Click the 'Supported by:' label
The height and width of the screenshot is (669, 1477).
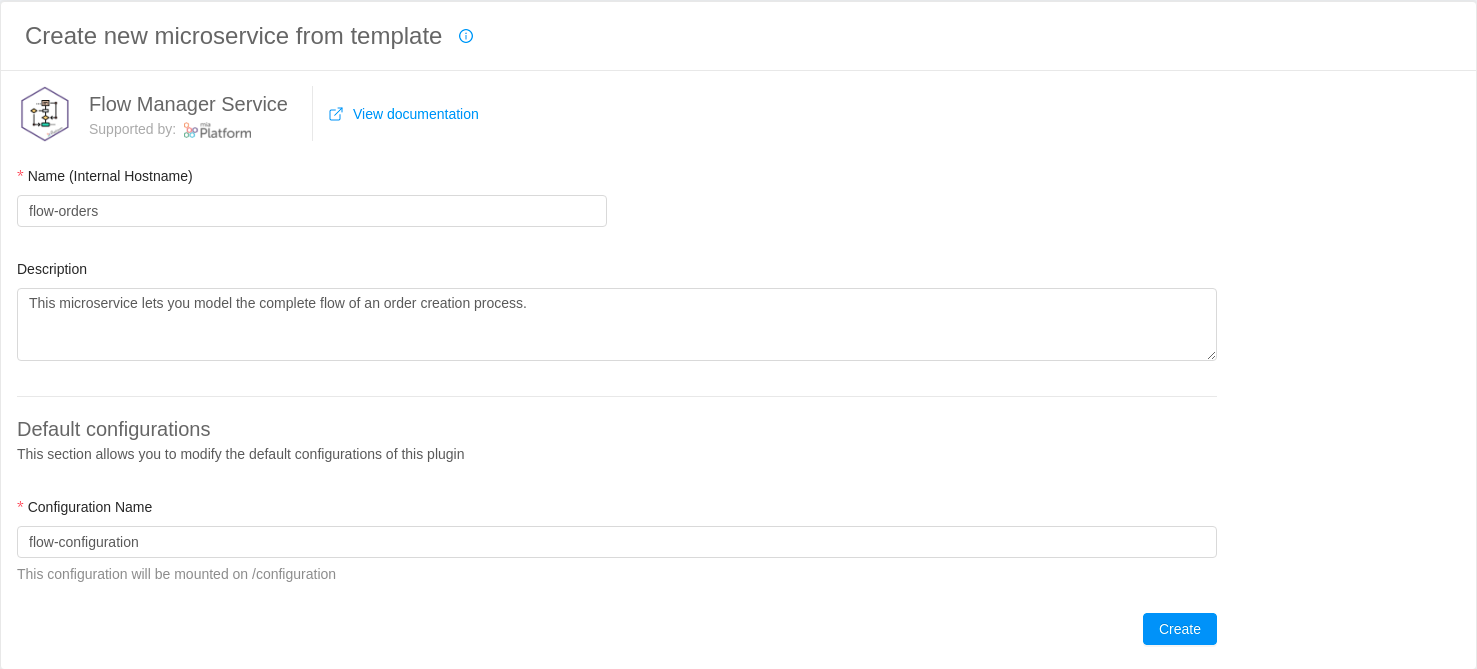tap(132, 129)
